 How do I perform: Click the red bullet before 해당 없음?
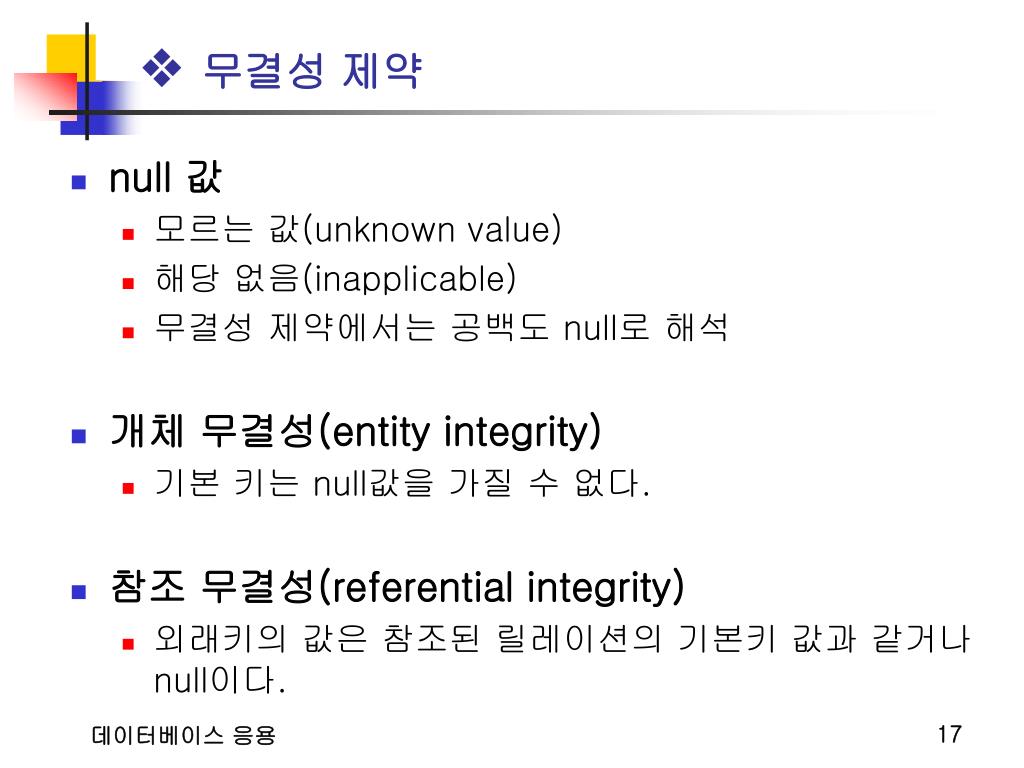[x=128, y=283]
